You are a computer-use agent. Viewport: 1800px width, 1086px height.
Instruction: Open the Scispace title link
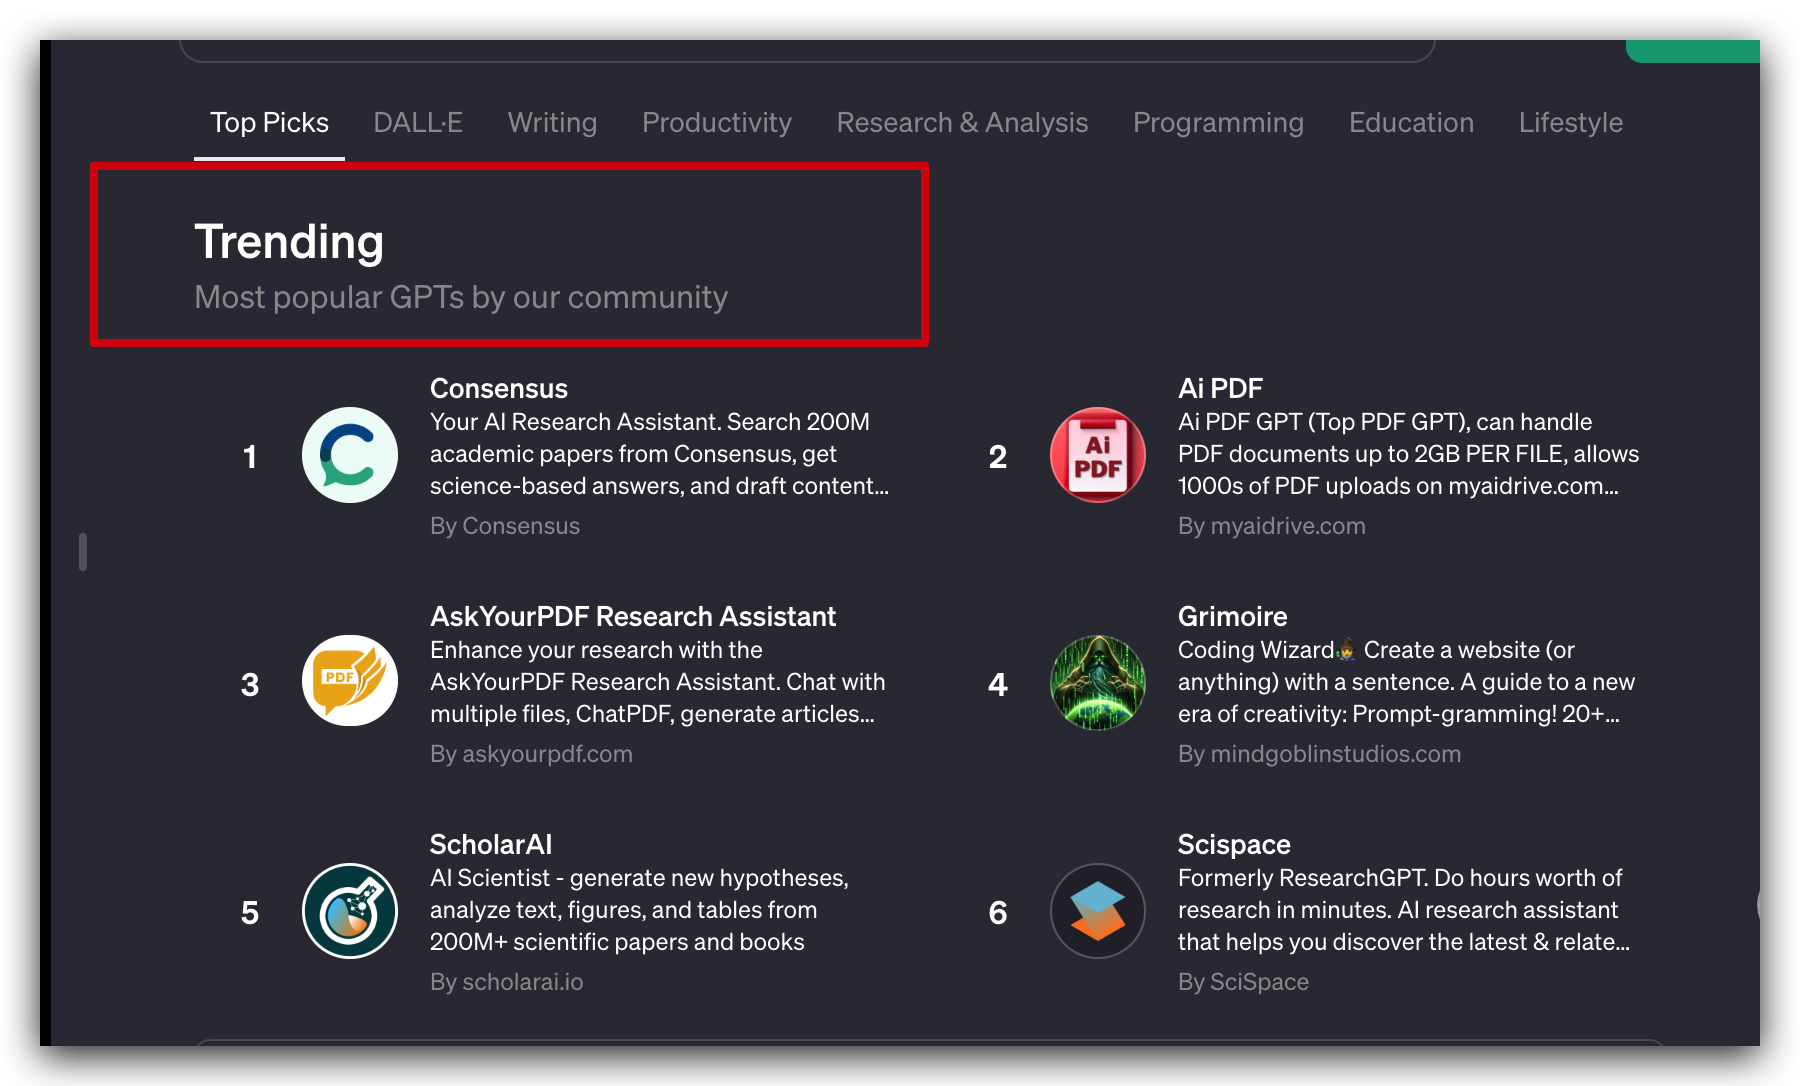pos(1234,845)
